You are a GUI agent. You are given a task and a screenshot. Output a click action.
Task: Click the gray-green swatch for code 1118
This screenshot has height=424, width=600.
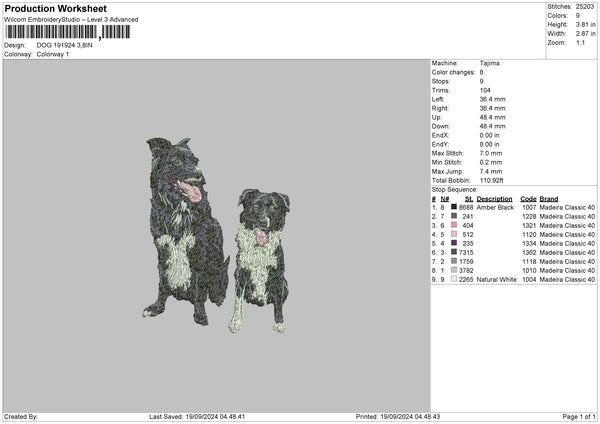(x=454, y=261)
